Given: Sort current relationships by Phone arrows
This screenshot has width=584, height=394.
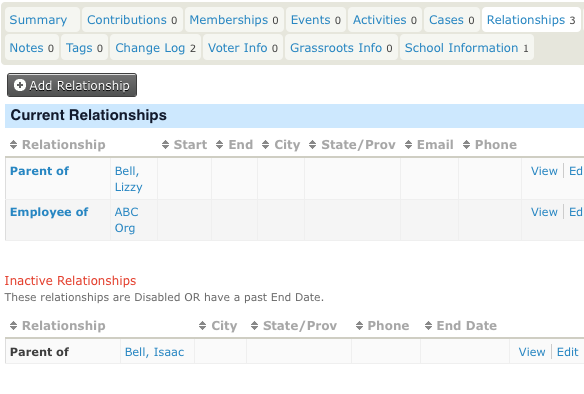Looking at the screenshot, I should tap(466, 144).
